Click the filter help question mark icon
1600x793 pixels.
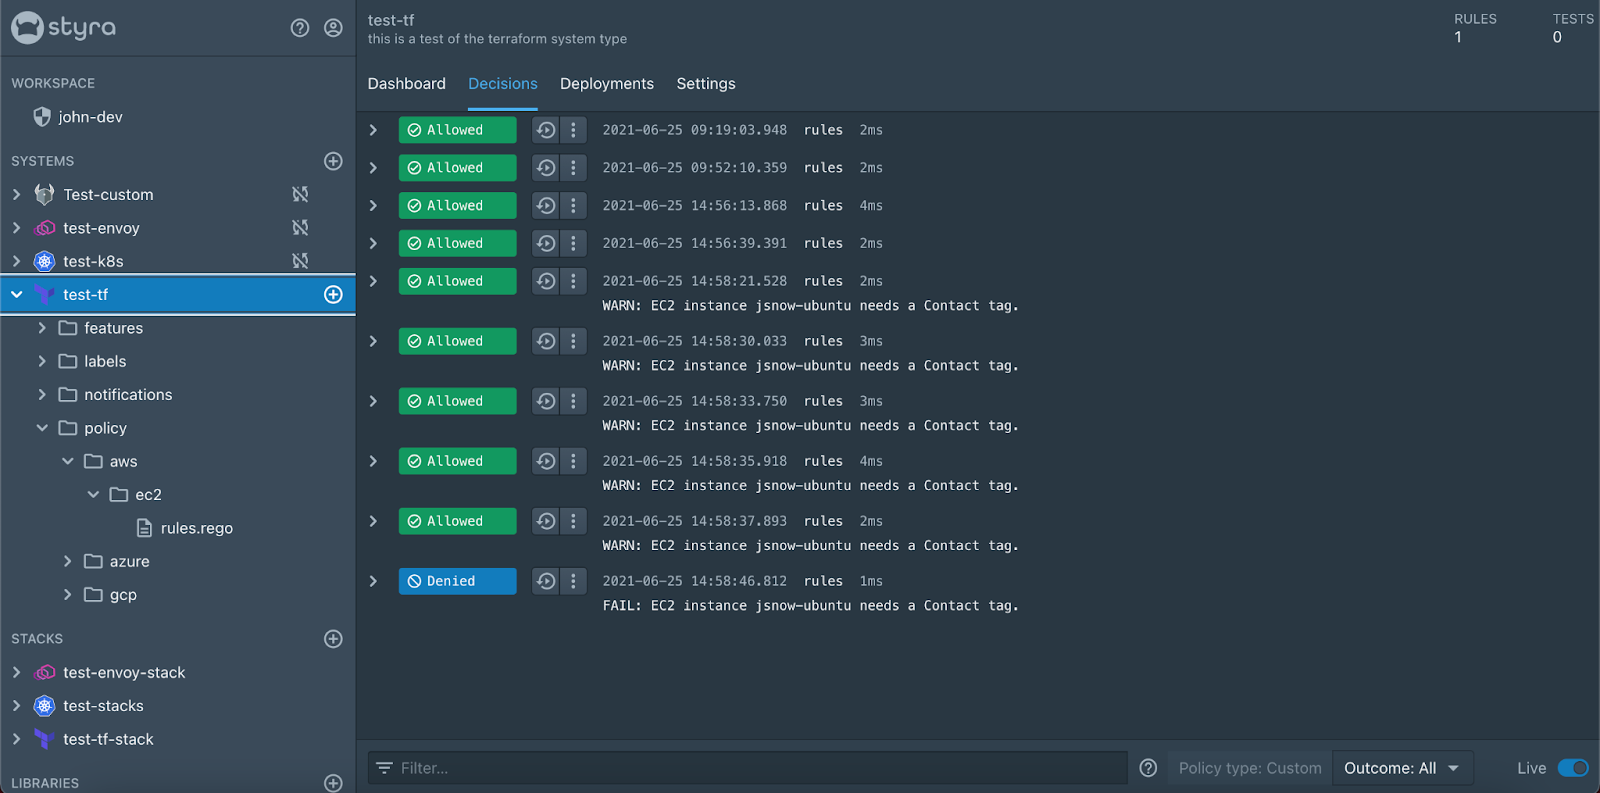point(1148,768)
